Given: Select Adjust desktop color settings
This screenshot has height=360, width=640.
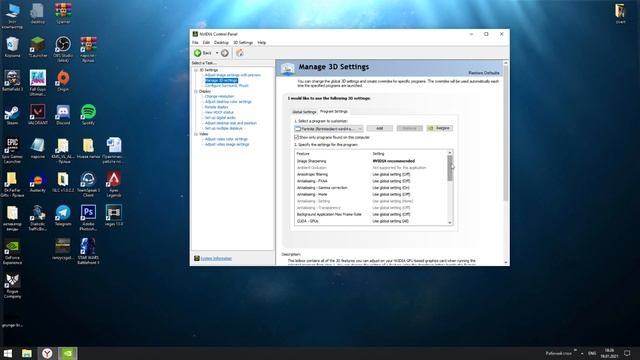Looking at the screenshot, I should 228,102.
